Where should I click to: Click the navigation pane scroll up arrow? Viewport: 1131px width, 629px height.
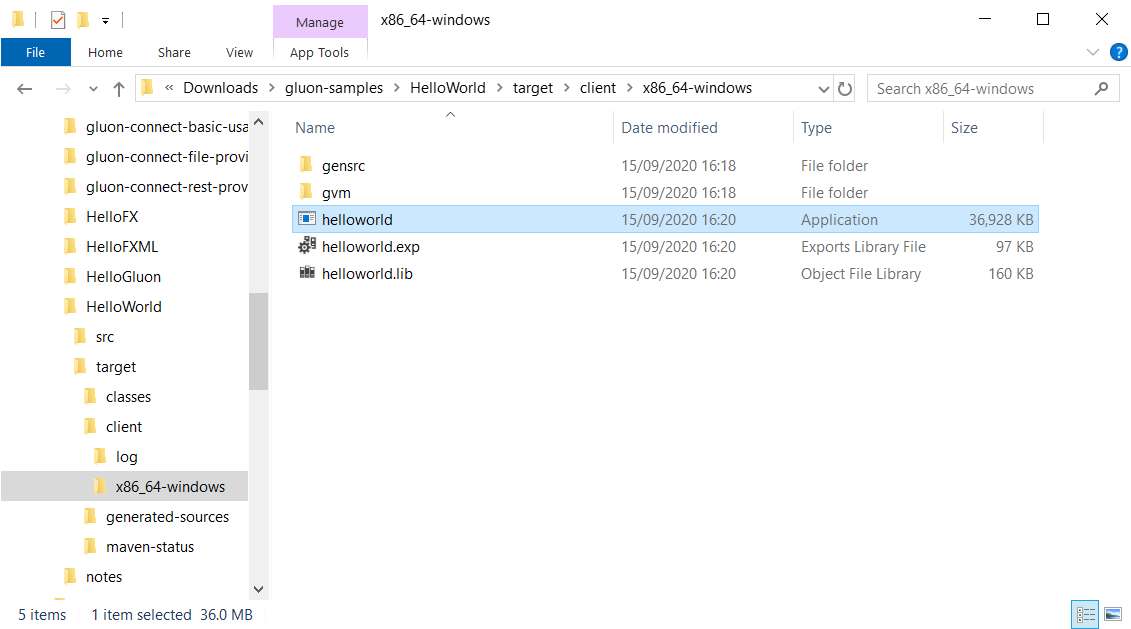pos(258,122)
